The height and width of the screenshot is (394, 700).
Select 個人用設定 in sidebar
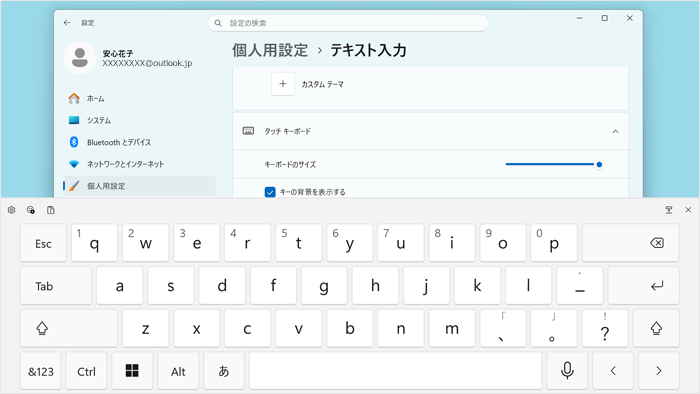pyautogui.click(x=139, y=186)
